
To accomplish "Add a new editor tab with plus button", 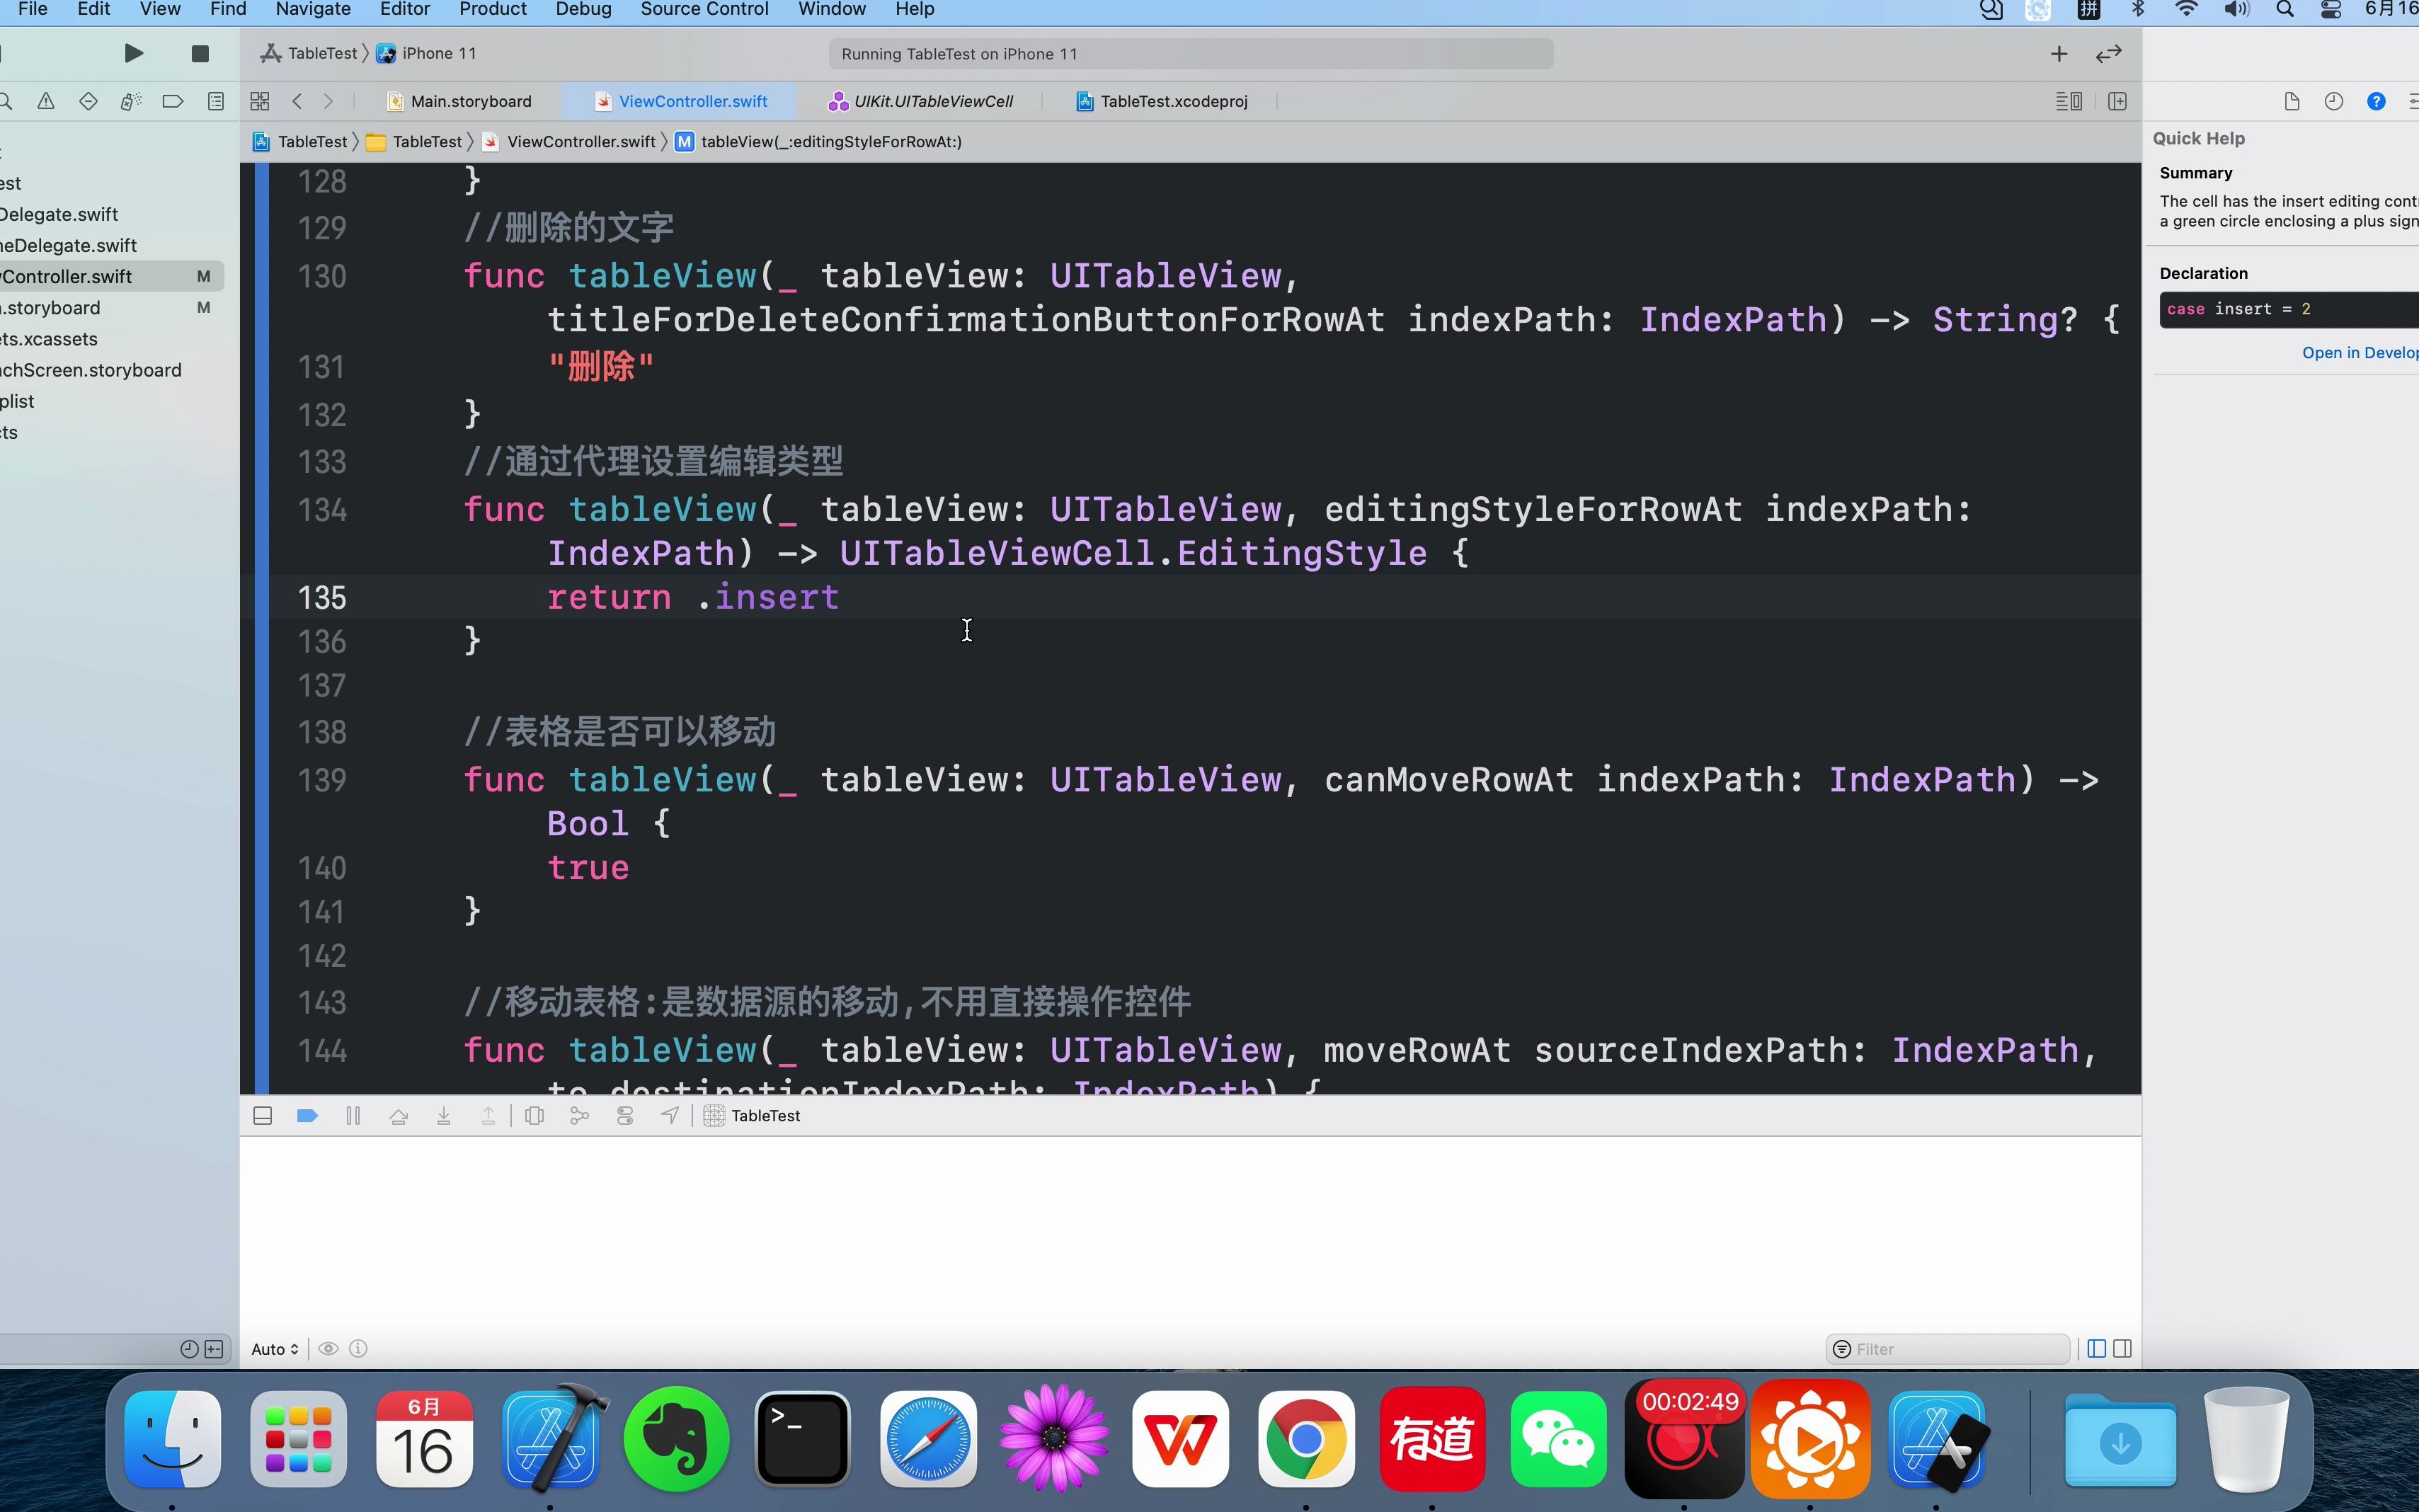I will (x=2059, y=53).
